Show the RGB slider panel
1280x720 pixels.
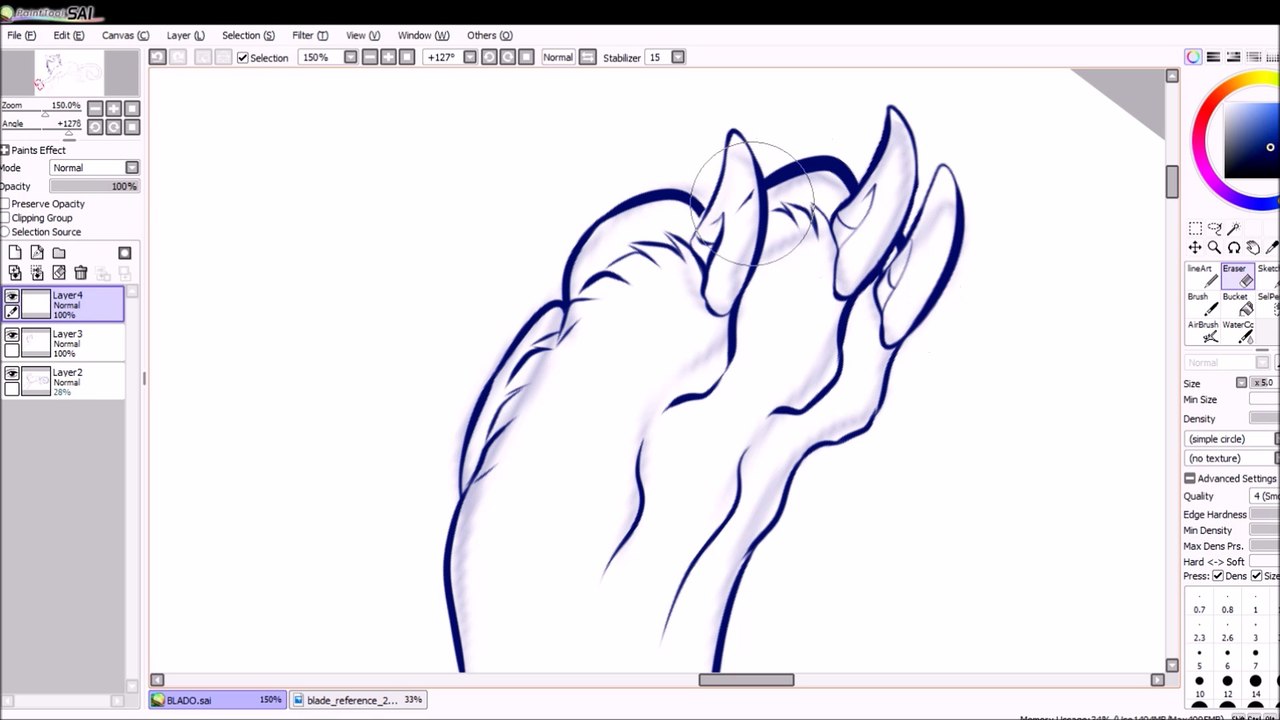(x=1213, y=57)
